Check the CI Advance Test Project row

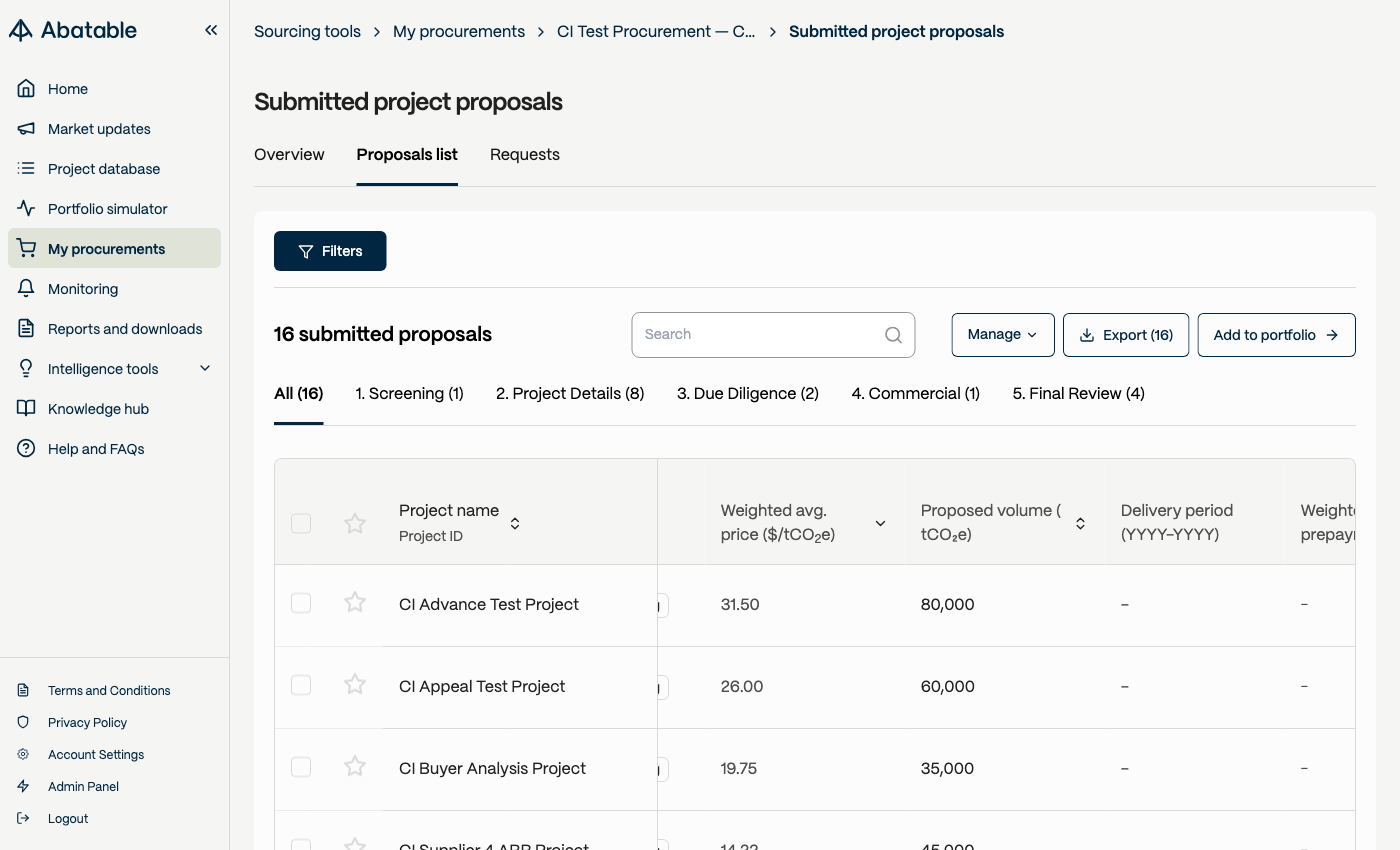(x=301, y=603)
